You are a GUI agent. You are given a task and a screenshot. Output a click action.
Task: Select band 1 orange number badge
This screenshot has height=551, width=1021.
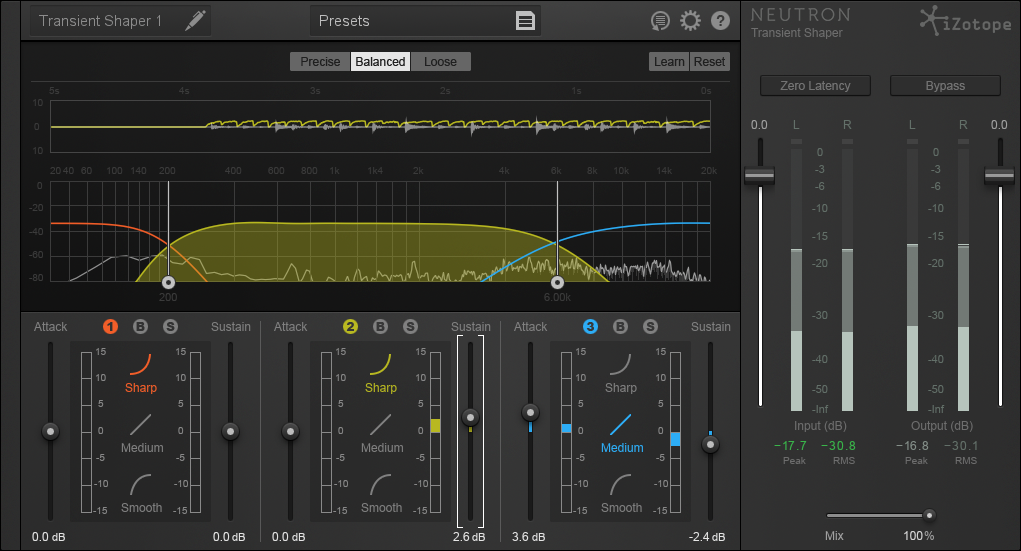click(110, 326)
